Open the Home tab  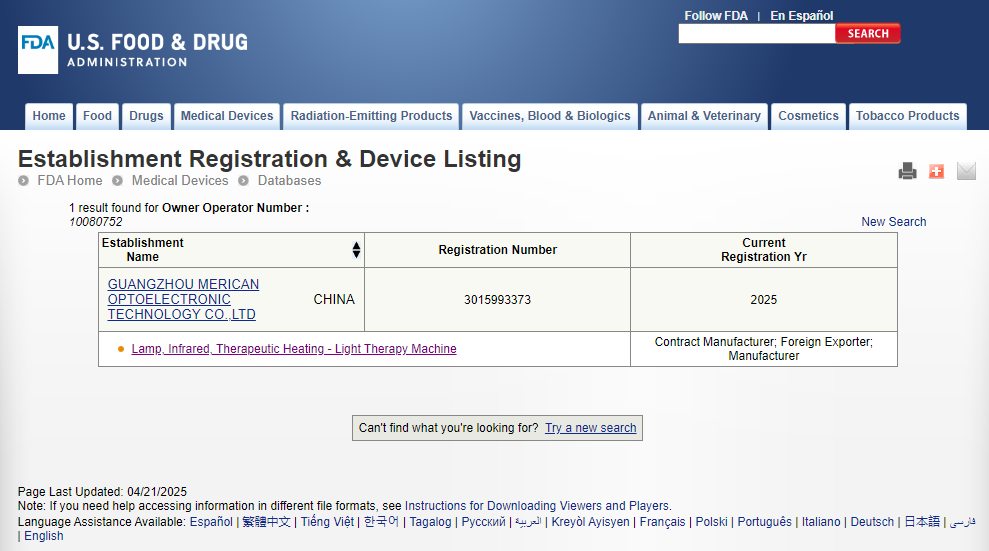49,116
